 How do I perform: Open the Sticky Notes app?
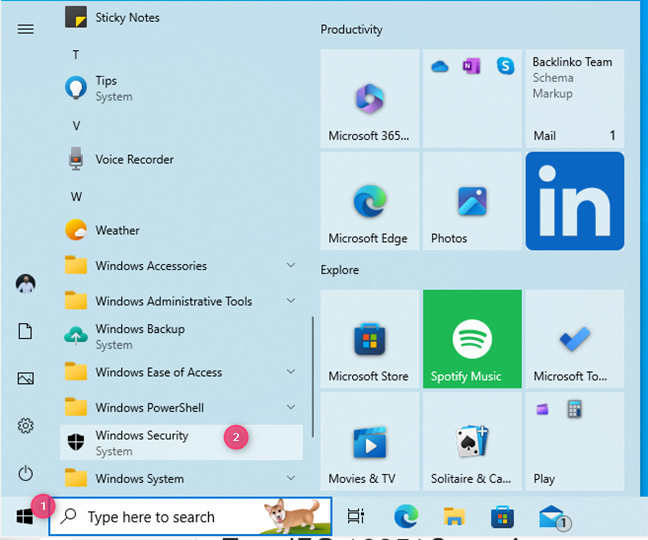[181, 17]
